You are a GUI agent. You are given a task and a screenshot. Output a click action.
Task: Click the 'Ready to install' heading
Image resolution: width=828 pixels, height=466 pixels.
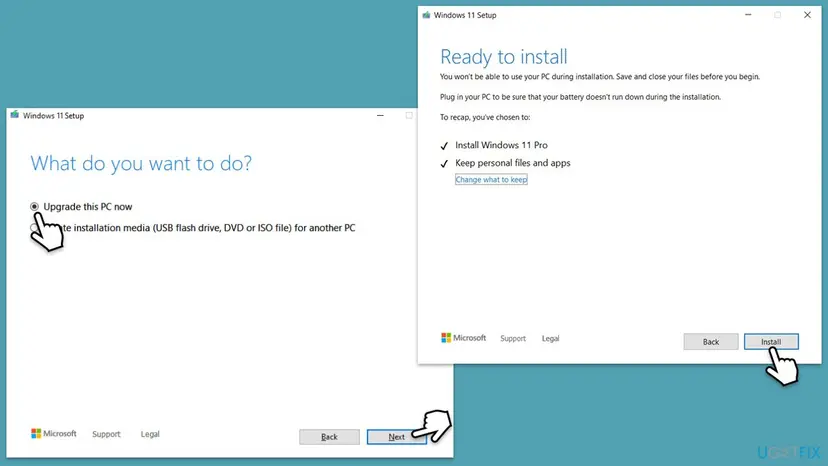click(x=504, y=57)
